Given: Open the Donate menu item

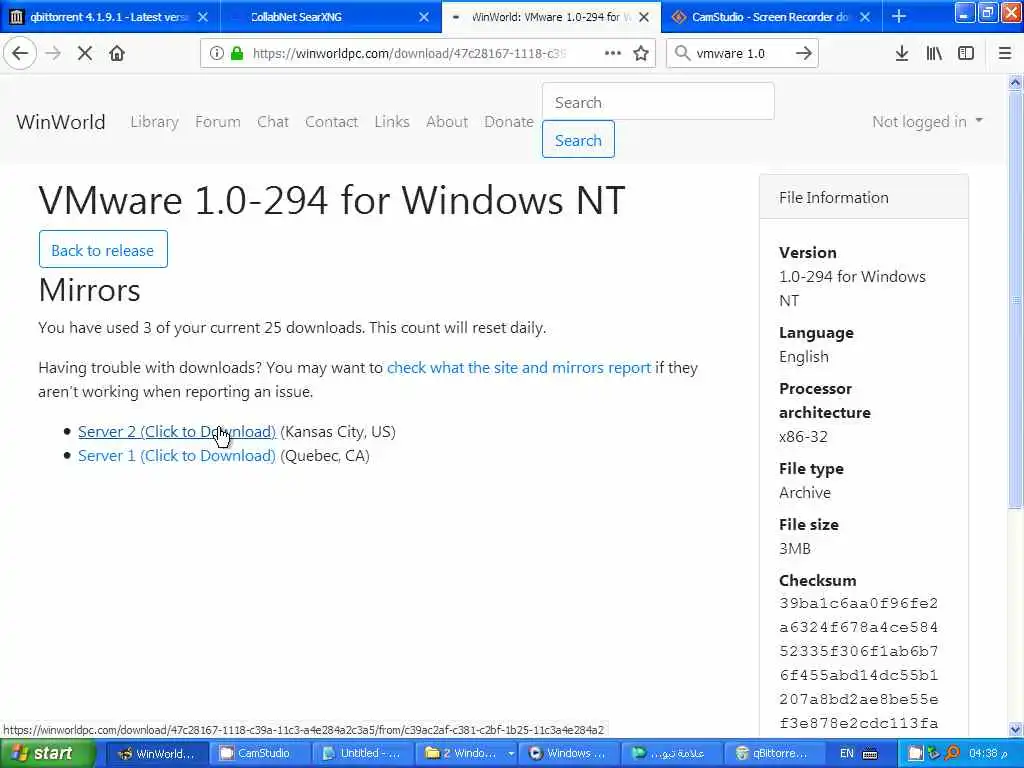Looking at the screenshot, I should point(509,121).
